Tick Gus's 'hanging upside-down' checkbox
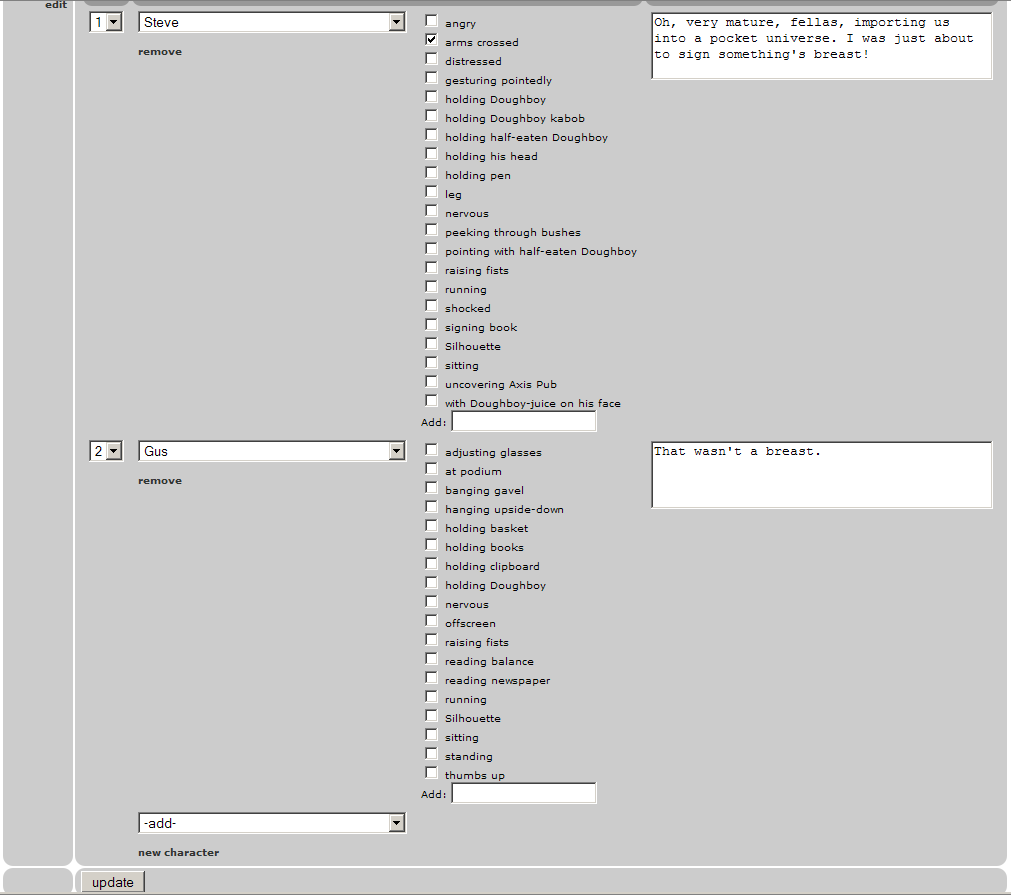This screenshot has height=895, width=1011. click(431, 507)
